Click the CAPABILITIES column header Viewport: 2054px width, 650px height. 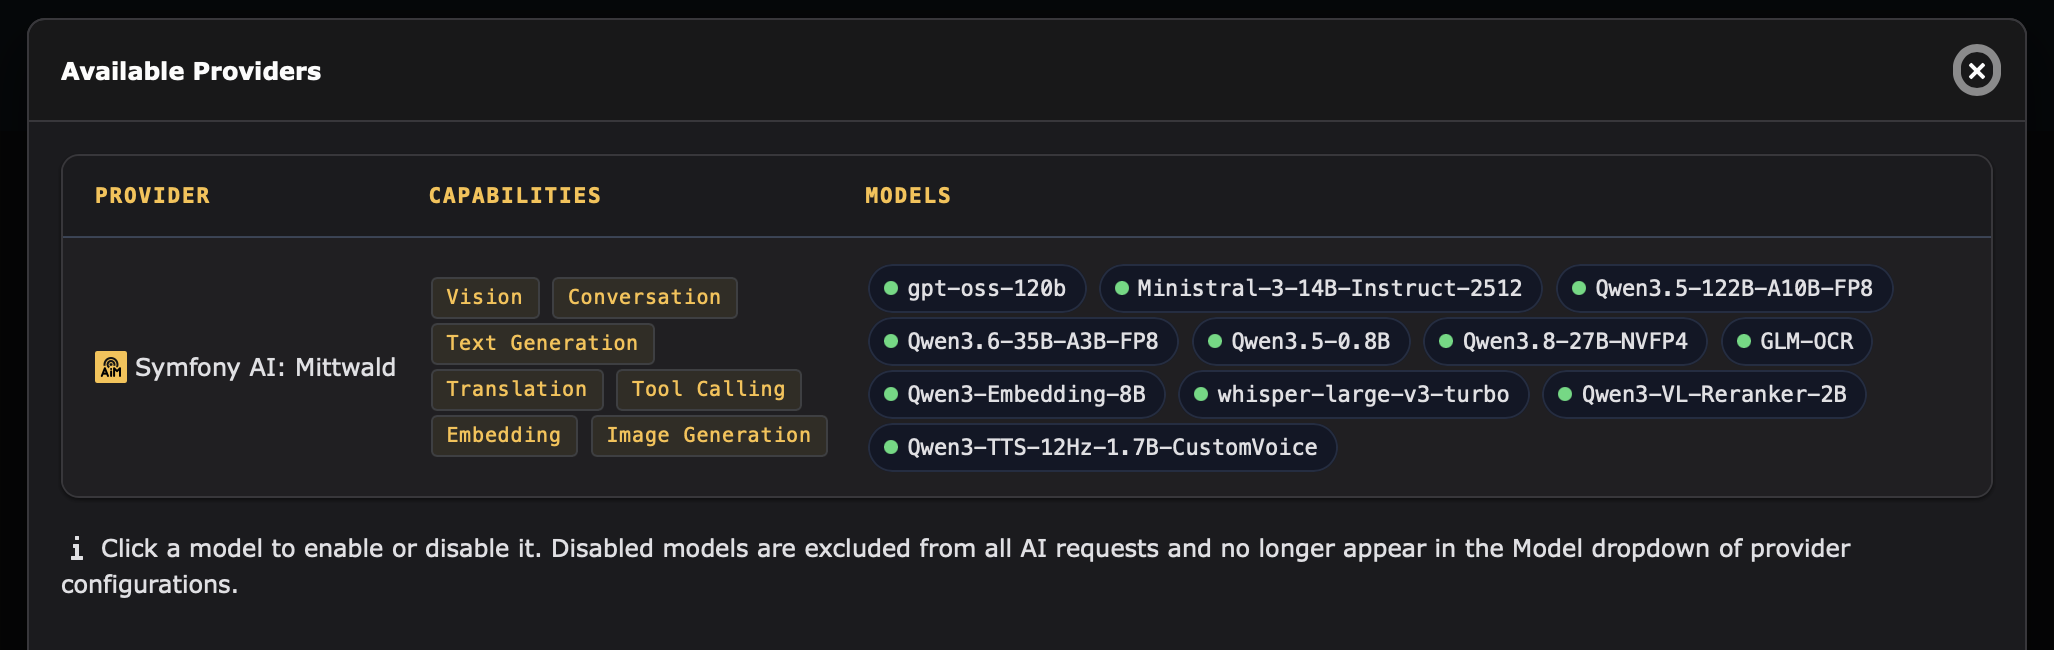(515, 196)
